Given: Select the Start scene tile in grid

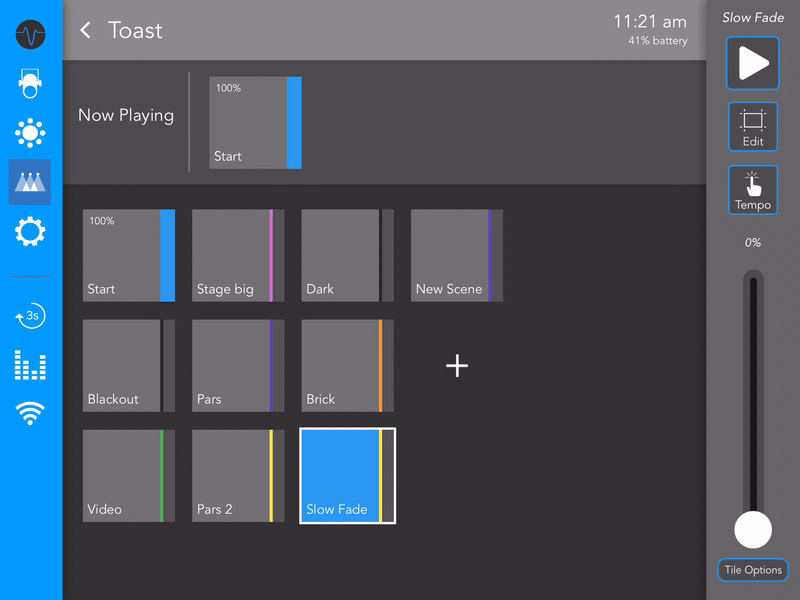Looking at the screenshot, I should [129, 255].
